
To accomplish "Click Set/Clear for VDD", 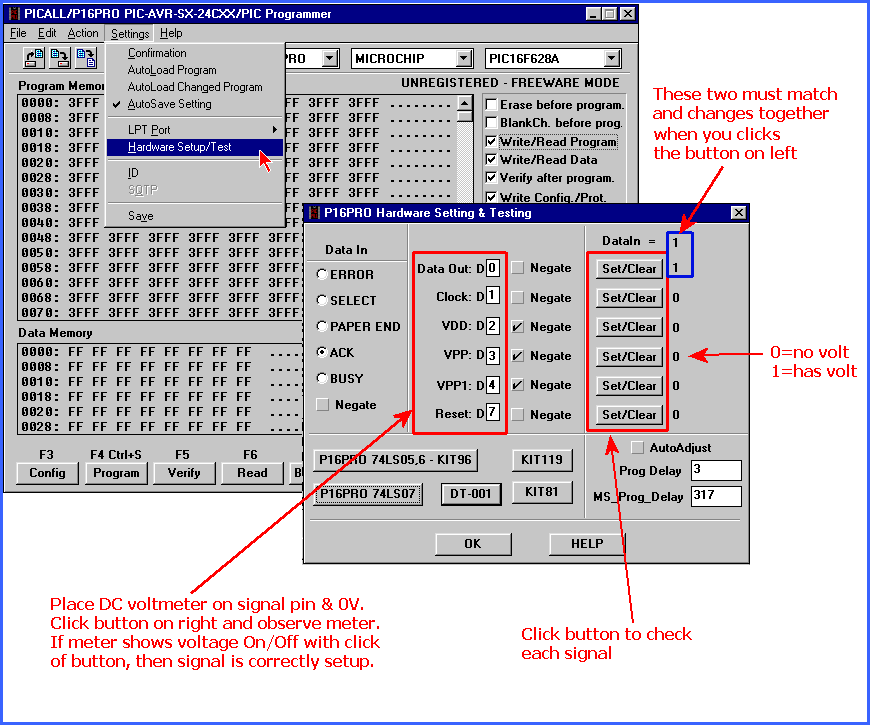I will coord(629,327).
